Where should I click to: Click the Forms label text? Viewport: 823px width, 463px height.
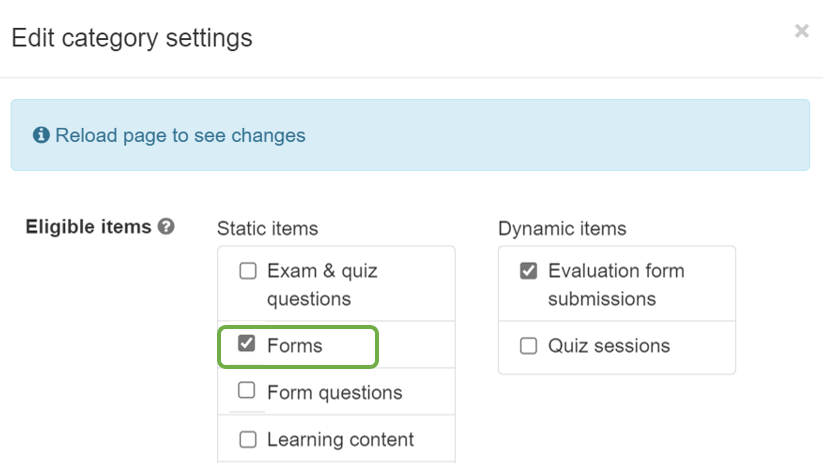[295, 346]
